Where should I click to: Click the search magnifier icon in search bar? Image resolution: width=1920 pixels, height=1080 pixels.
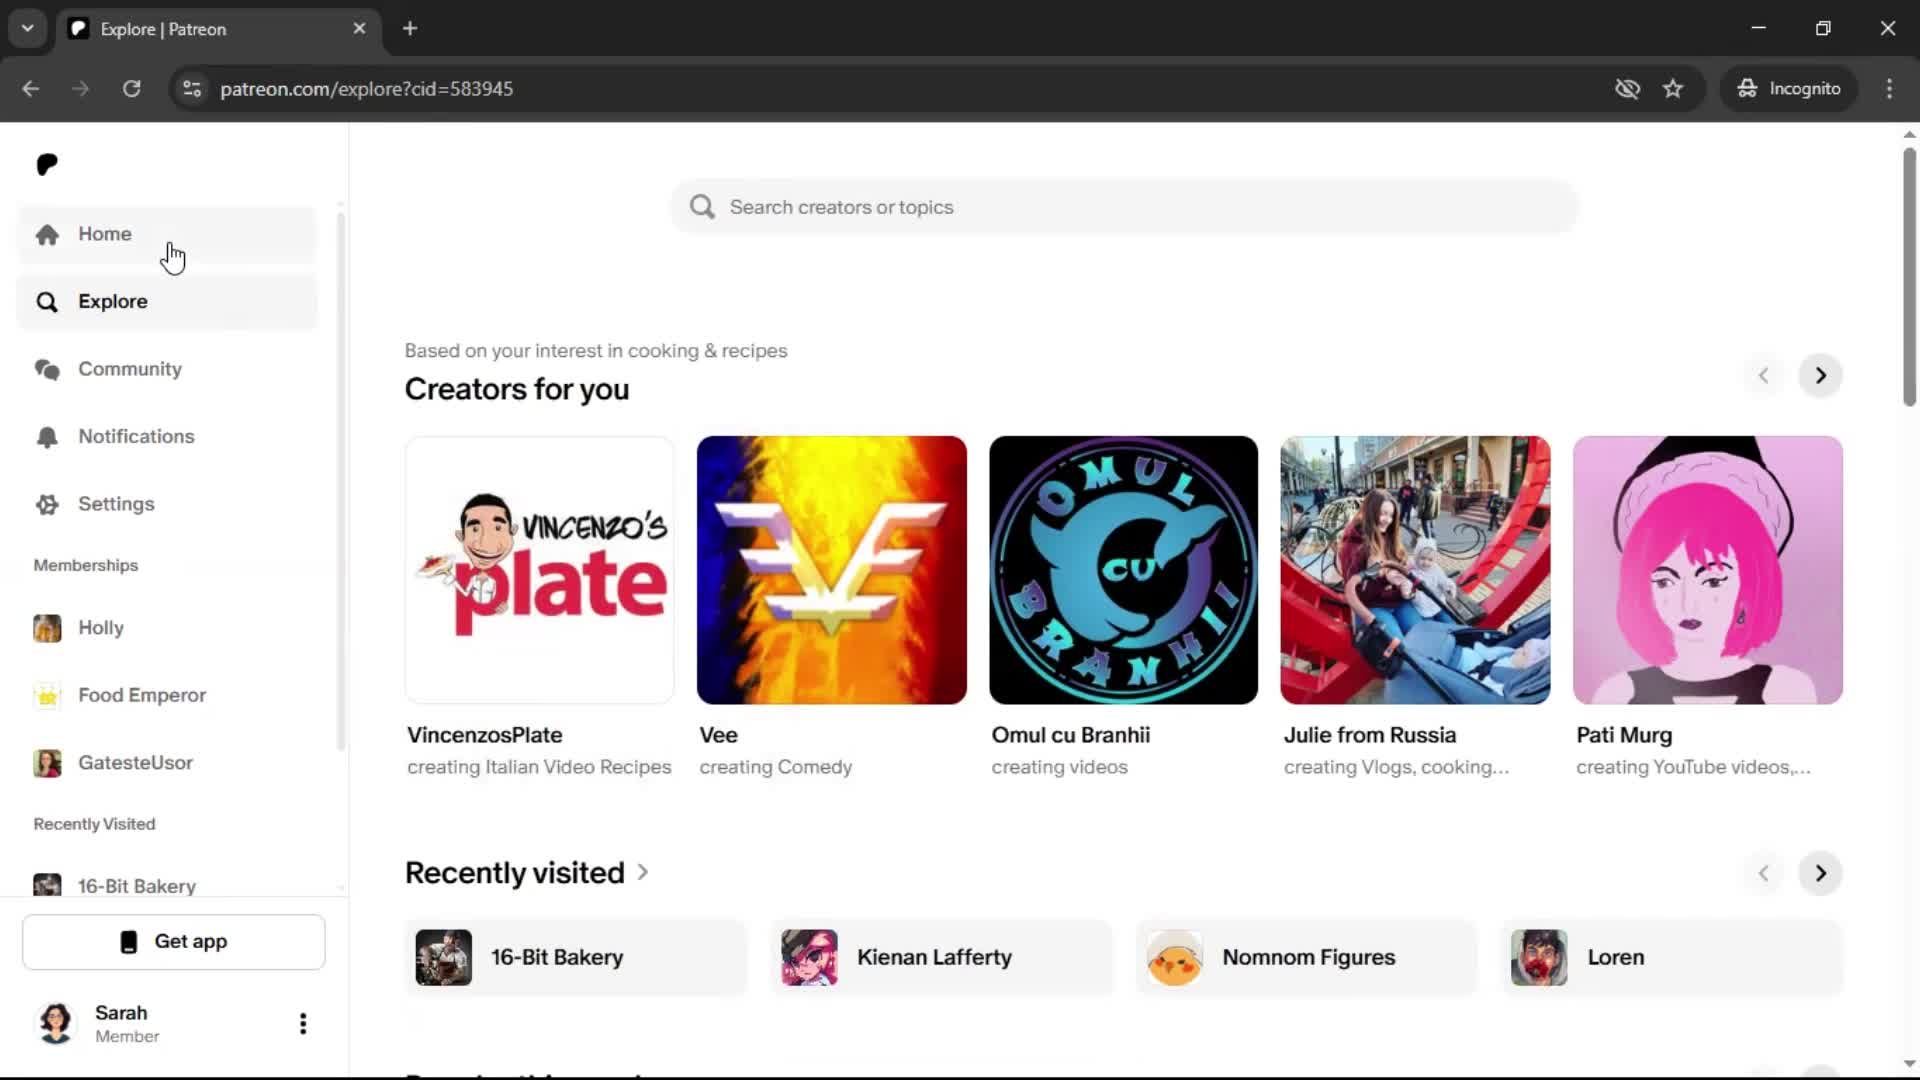[703, 207]
